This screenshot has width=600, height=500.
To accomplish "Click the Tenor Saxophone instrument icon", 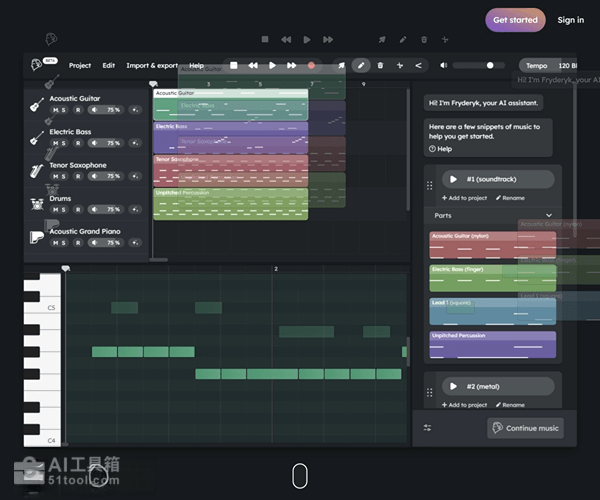I will (36, 170).
